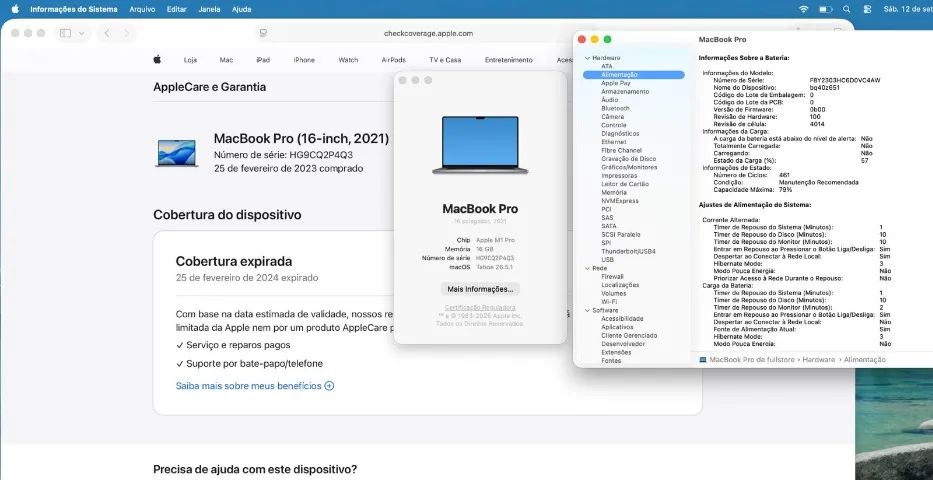Collapse the Software section in sidebar

(x=587, y=310)
